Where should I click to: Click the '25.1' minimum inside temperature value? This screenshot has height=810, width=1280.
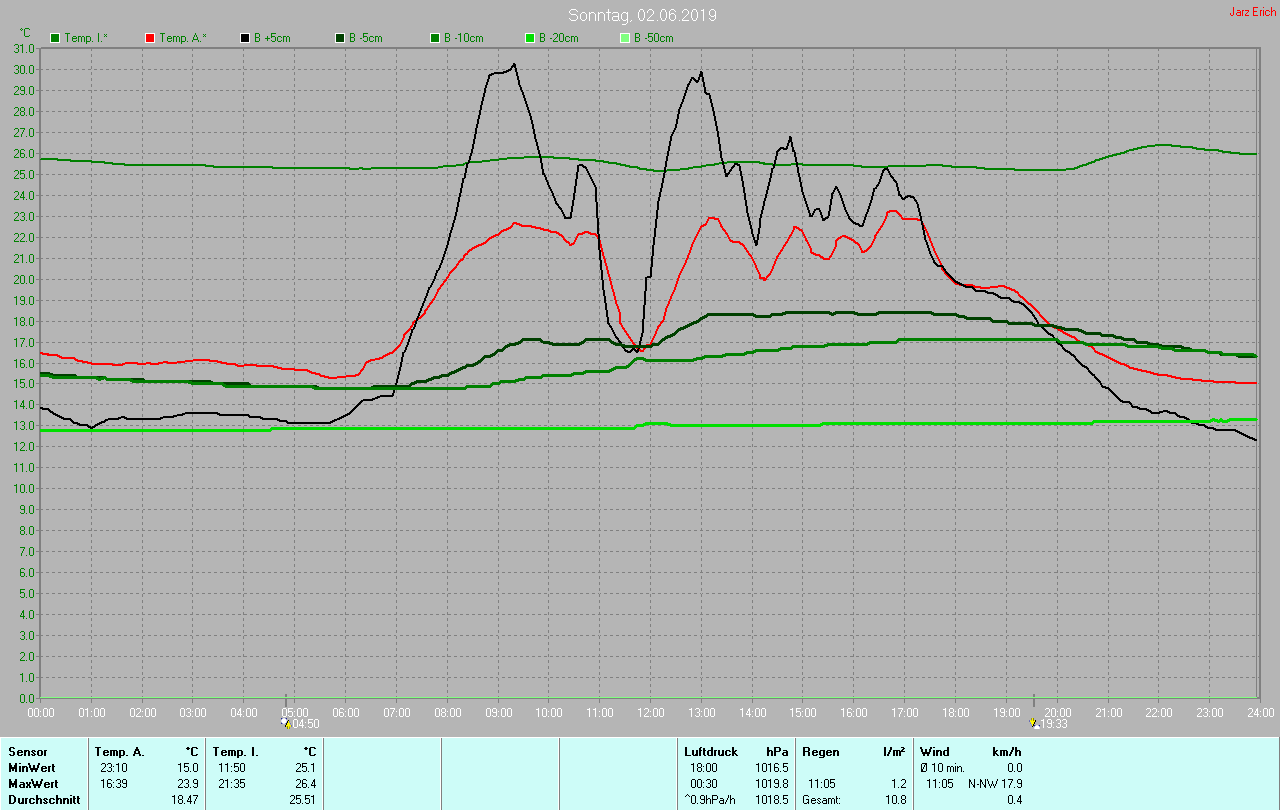(305, 767)
